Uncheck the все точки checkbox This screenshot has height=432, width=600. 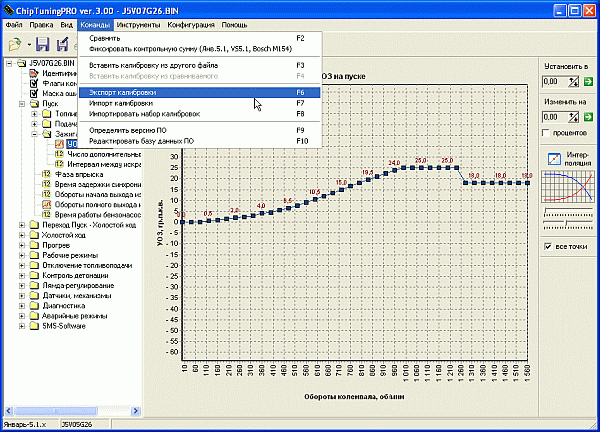point(547,247)
